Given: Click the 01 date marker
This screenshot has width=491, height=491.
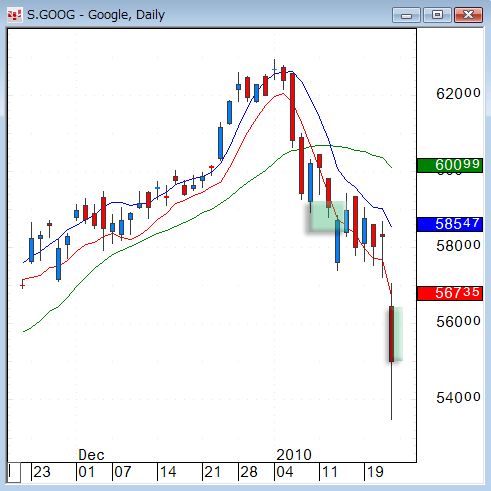Looking at the screenshot, I should (x=87, y=472).
